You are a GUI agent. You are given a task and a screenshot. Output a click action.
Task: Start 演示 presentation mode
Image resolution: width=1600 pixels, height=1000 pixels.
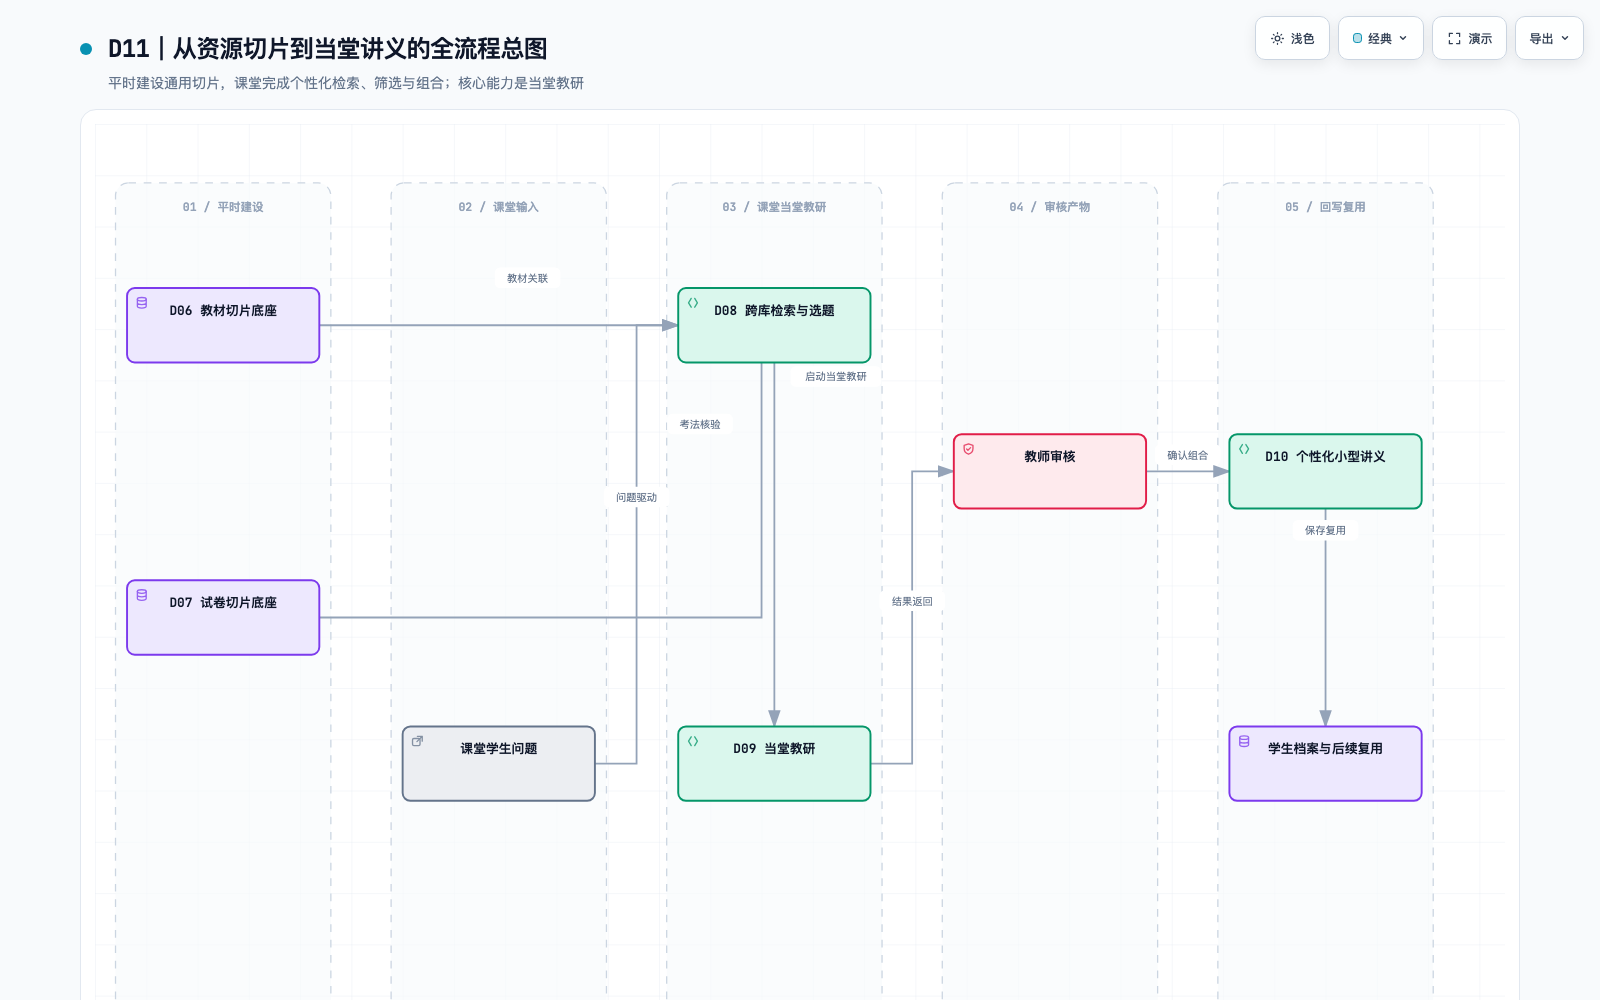pyautogui.click(x=1469, y=38)
